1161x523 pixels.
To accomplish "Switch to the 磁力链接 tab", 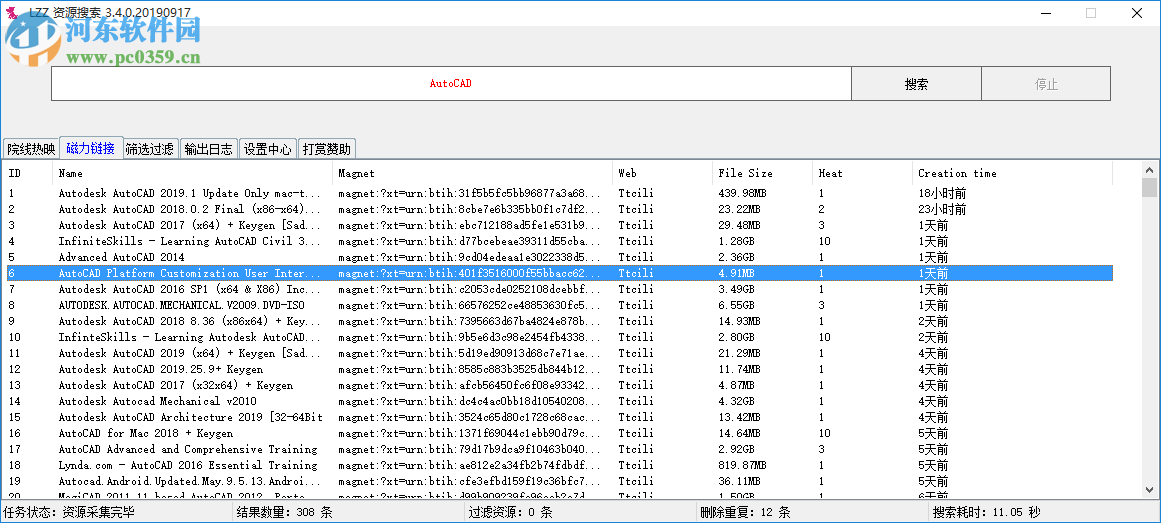I will click(x=90, y=148).
